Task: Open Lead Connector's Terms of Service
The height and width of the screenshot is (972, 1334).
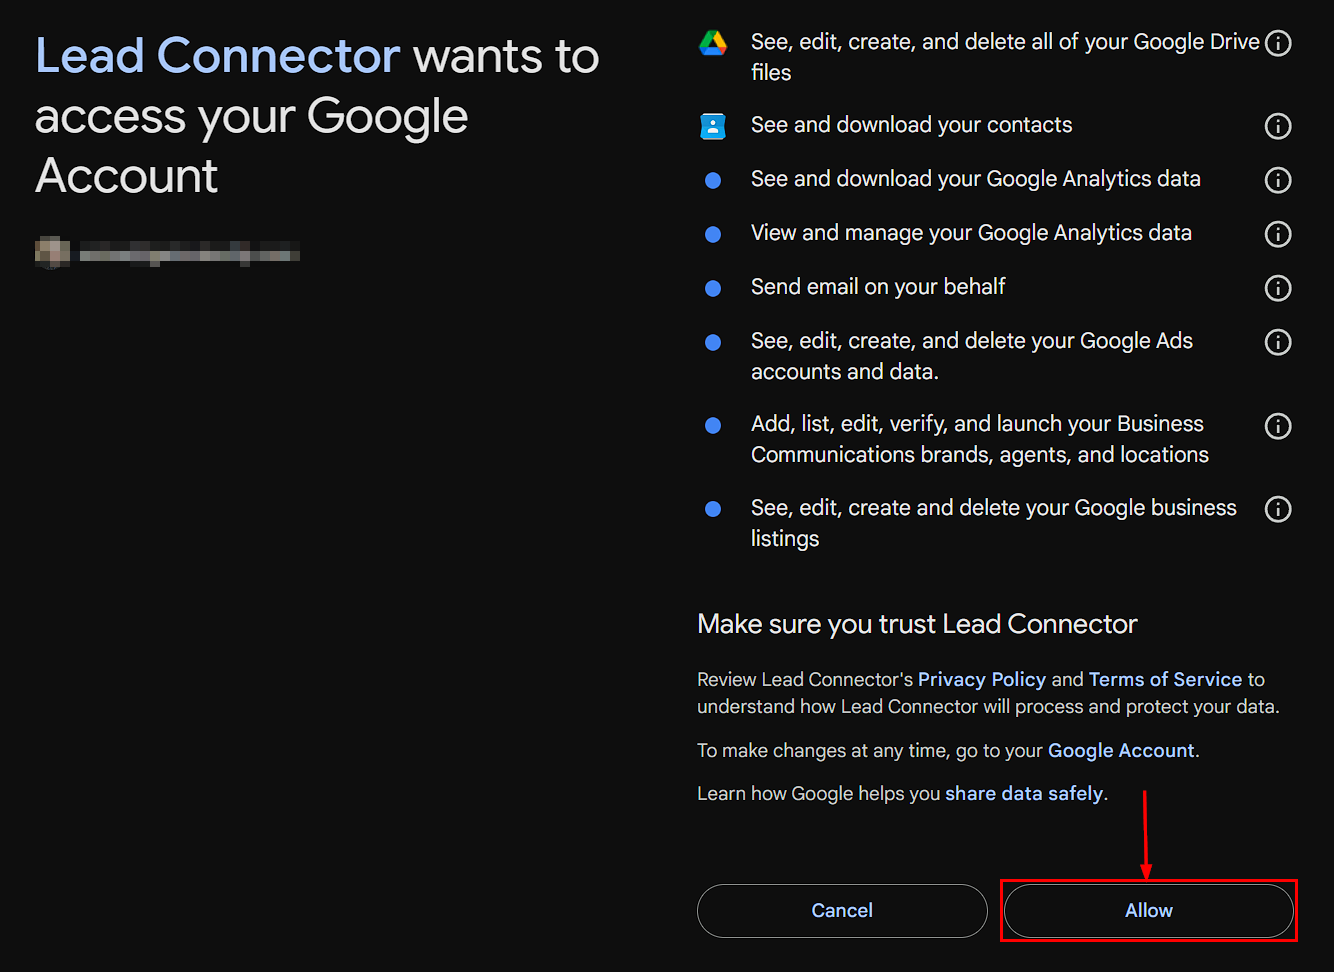Action: coord(1165,679)
